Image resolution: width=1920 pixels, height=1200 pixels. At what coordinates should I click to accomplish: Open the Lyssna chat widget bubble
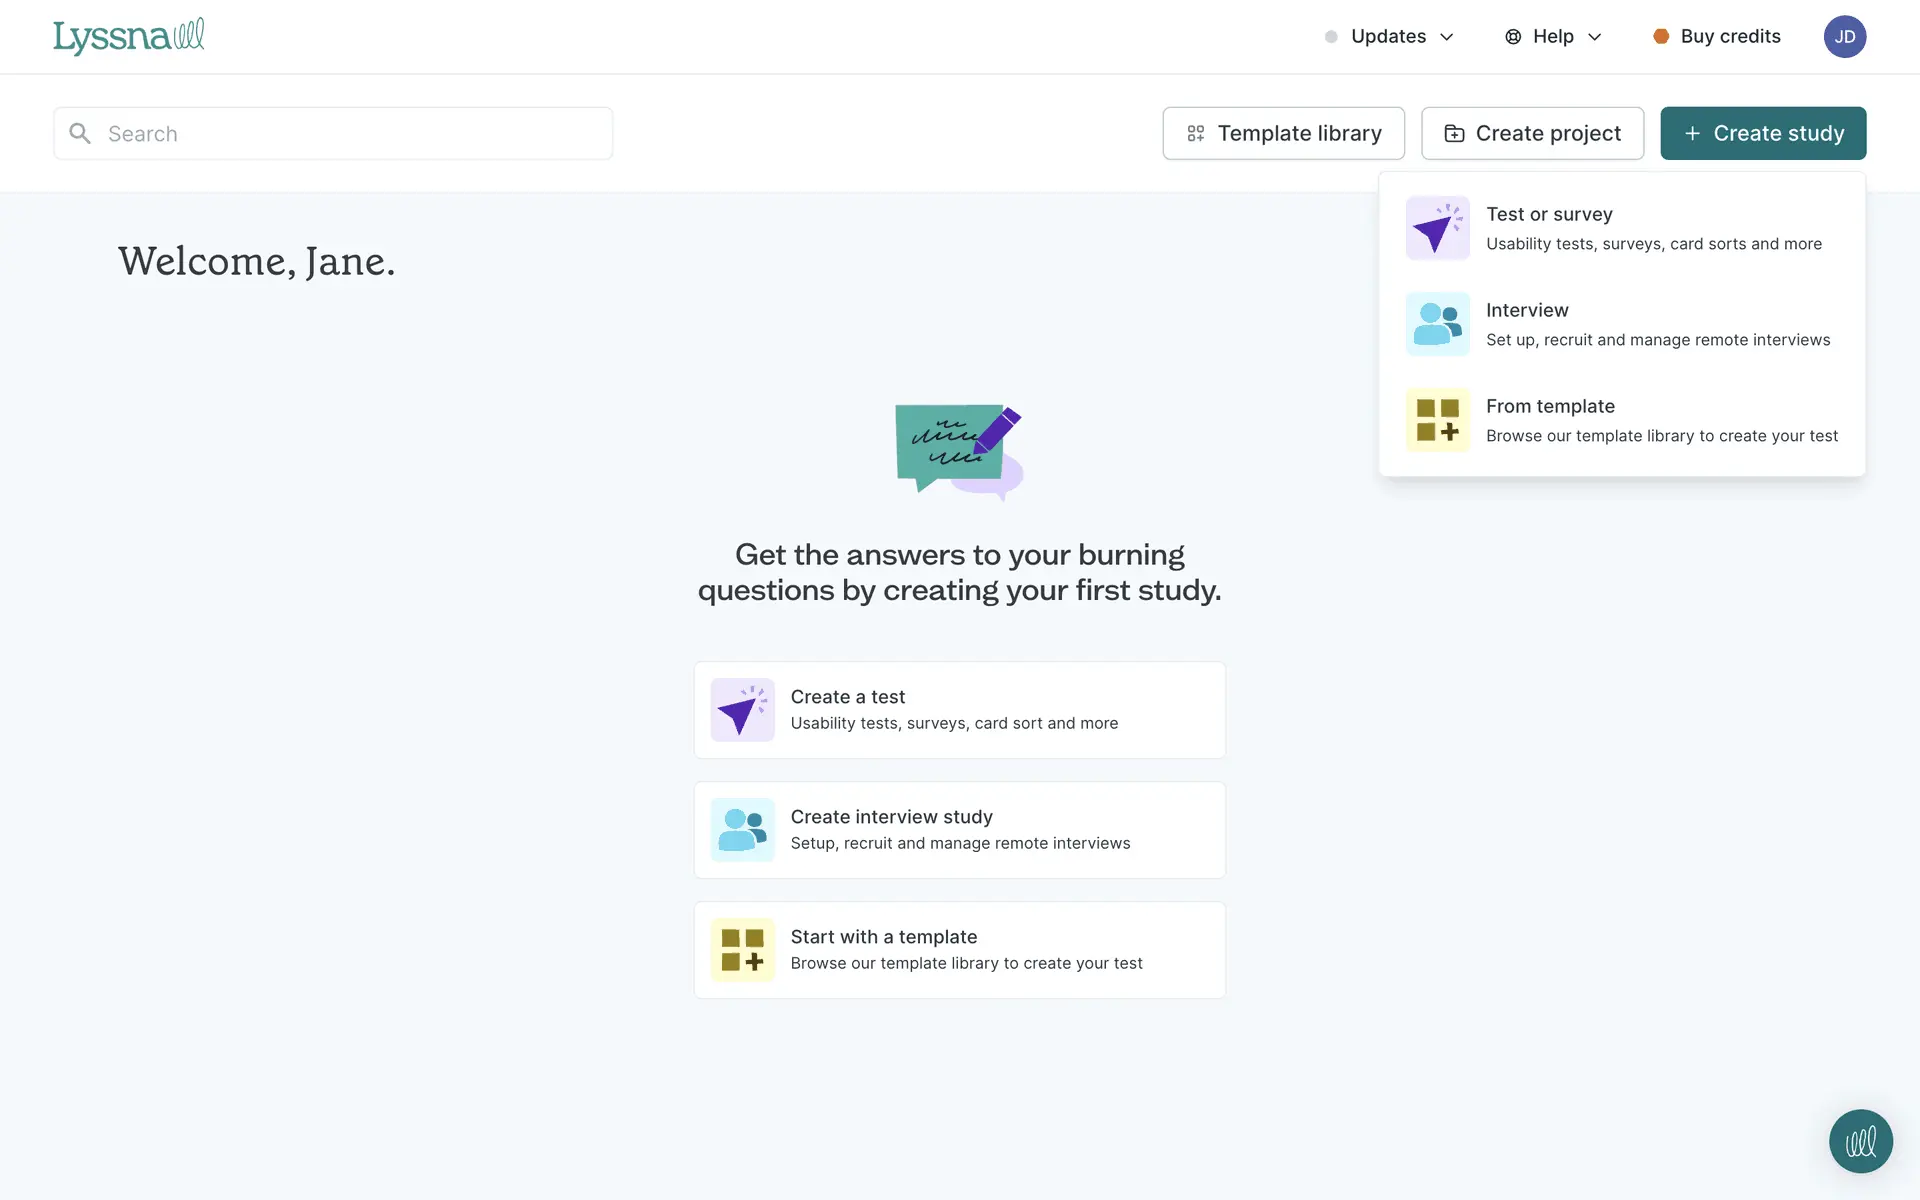1860,1141
